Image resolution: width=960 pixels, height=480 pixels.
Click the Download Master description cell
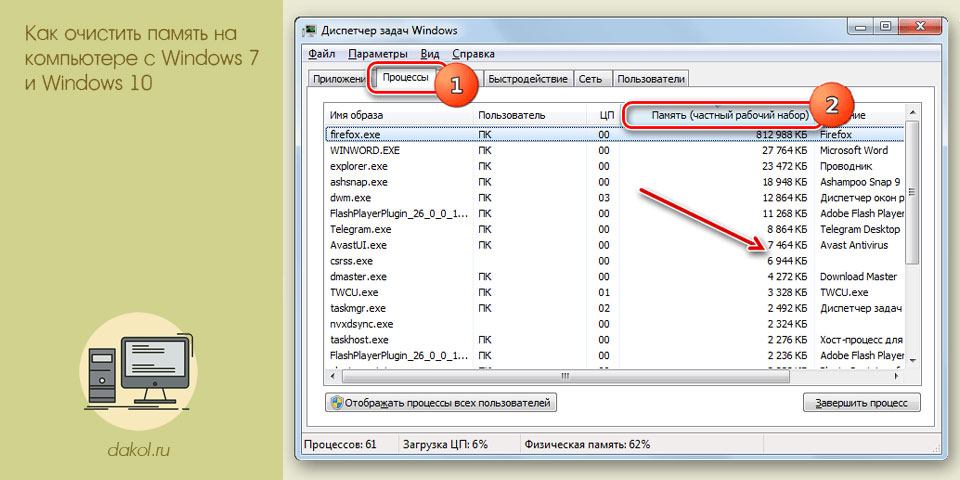858,277
